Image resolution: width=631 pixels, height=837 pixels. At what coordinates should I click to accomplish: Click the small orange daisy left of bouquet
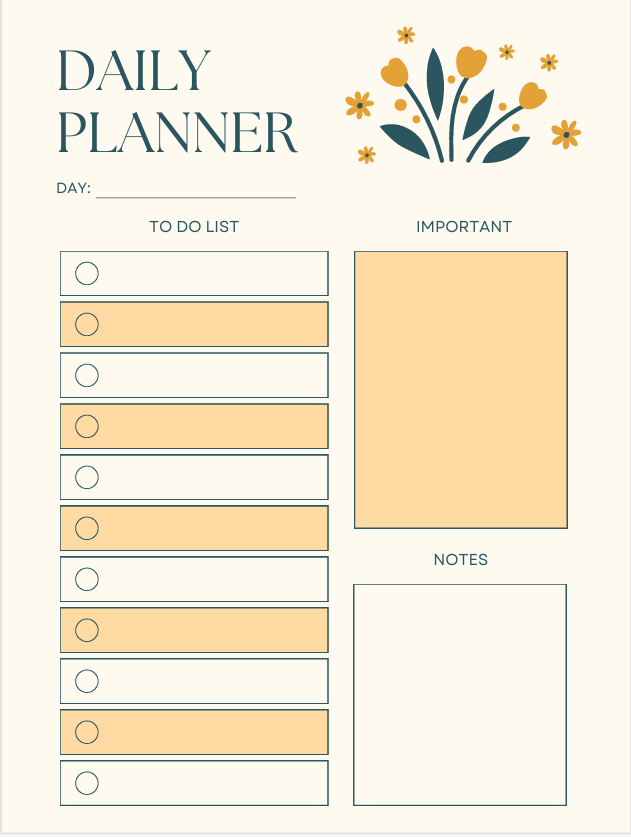[359, 104]
